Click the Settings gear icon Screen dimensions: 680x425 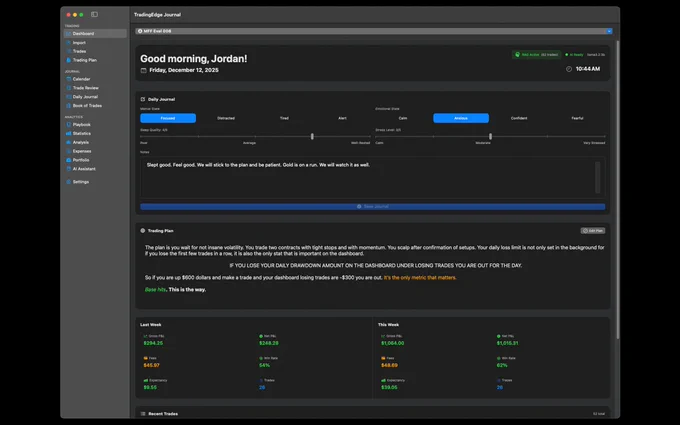(x=69, y=182)
